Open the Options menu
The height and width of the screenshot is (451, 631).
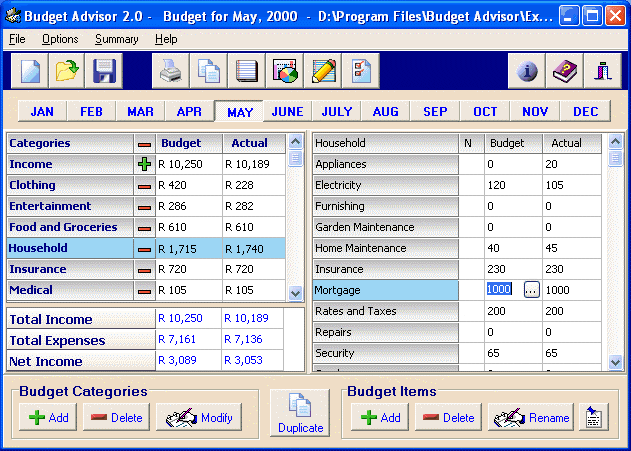tap(60, 39)
